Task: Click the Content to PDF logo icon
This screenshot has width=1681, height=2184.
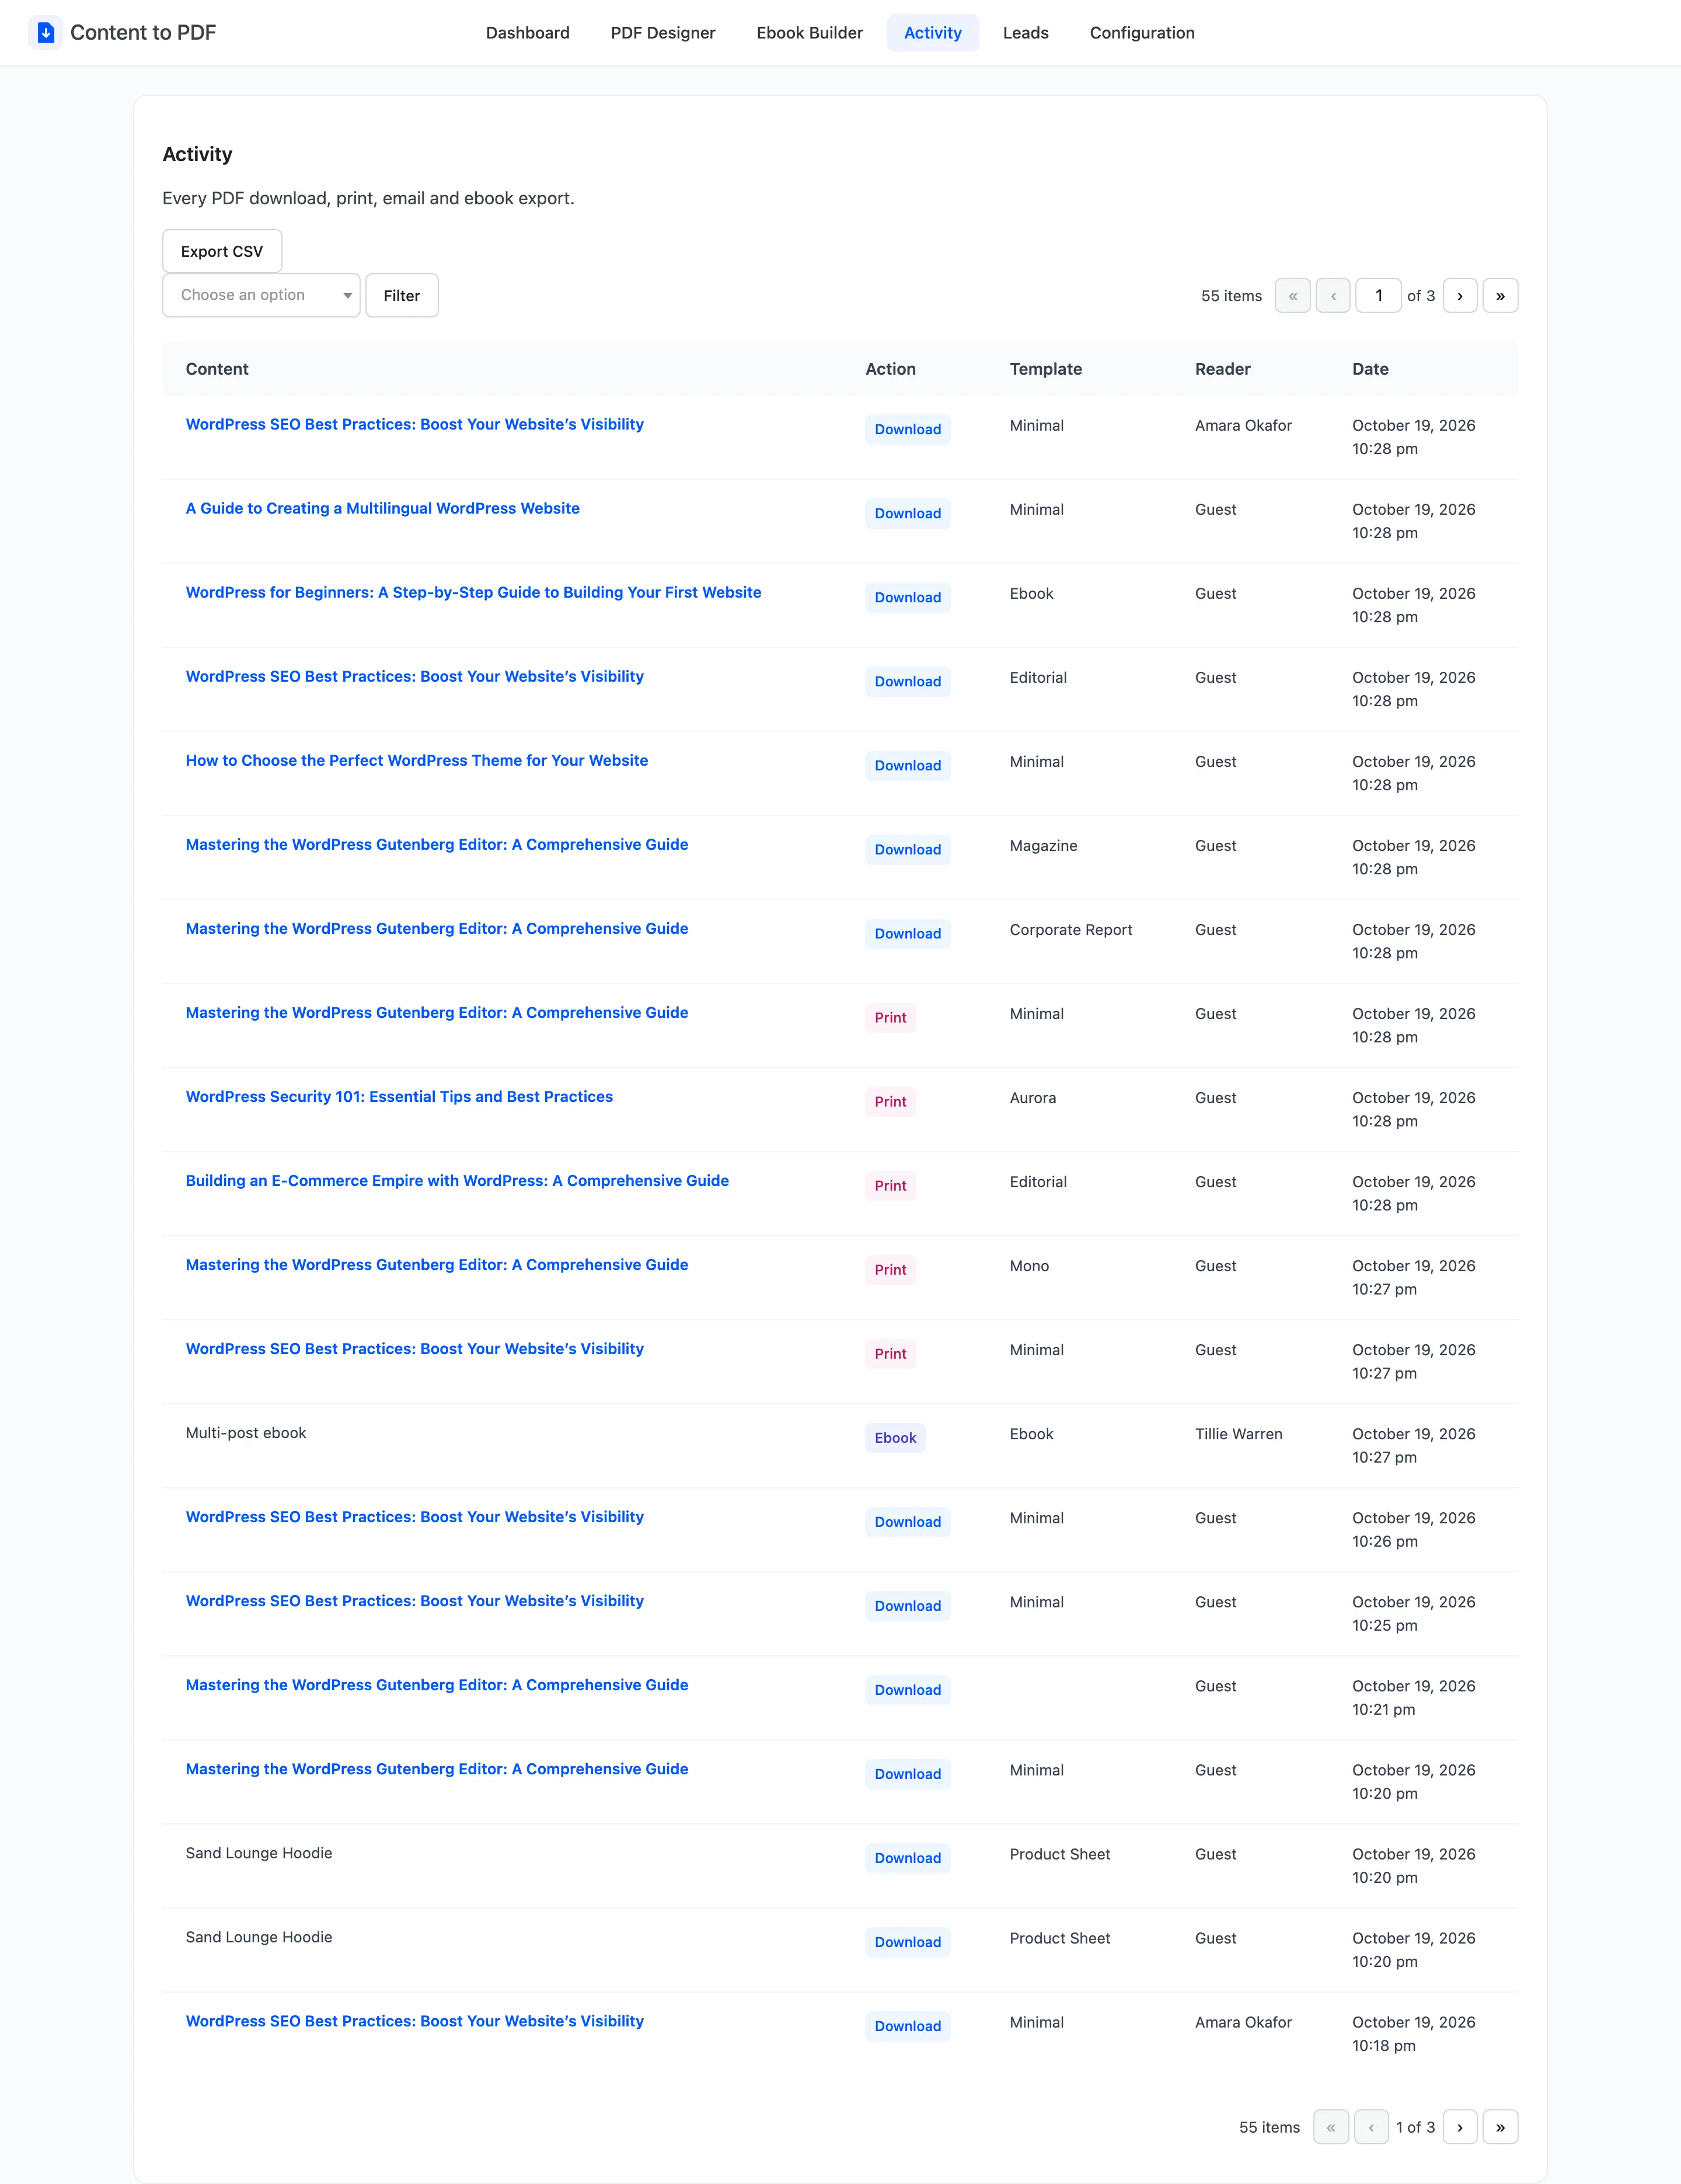Action: pyautogui.click(x=45, y=33)
